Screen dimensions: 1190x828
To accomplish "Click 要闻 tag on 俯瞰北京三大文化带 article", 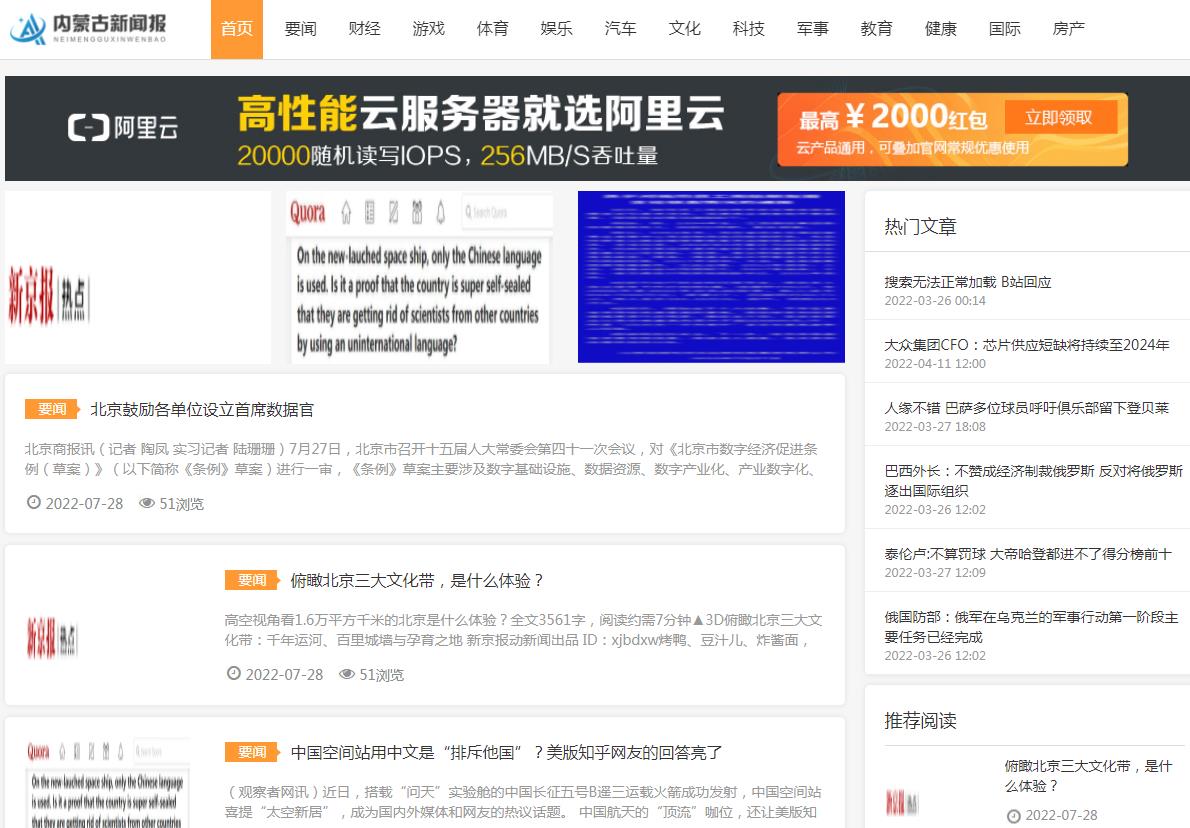I will tap(253, 580).
